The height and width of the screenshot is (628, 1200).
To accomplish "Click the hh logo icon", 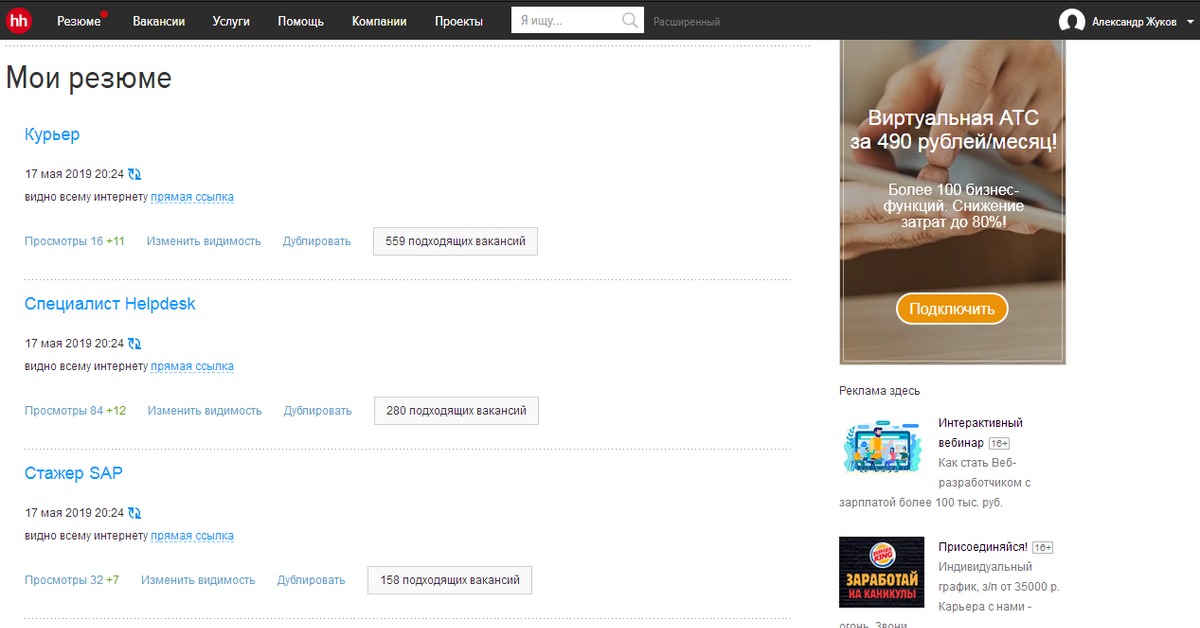I will pos(19,20).
